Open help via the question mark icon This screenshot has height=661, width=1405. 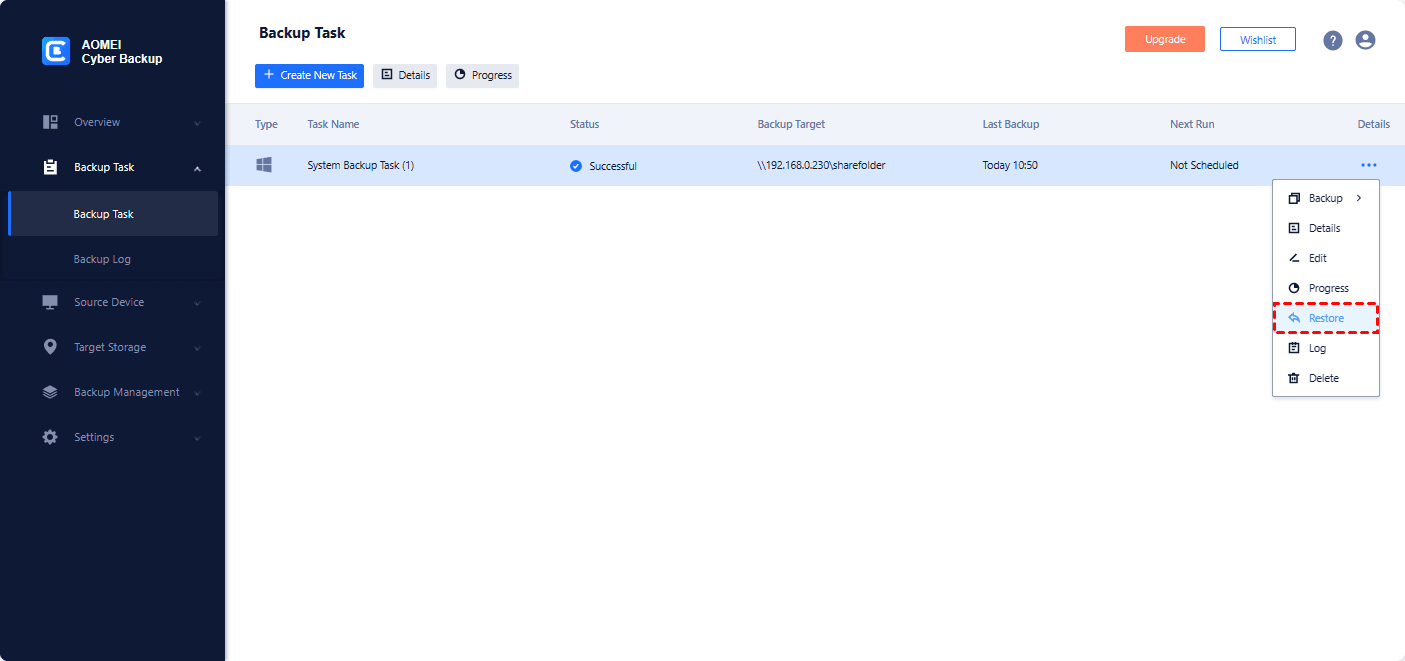click(1332, 40)
